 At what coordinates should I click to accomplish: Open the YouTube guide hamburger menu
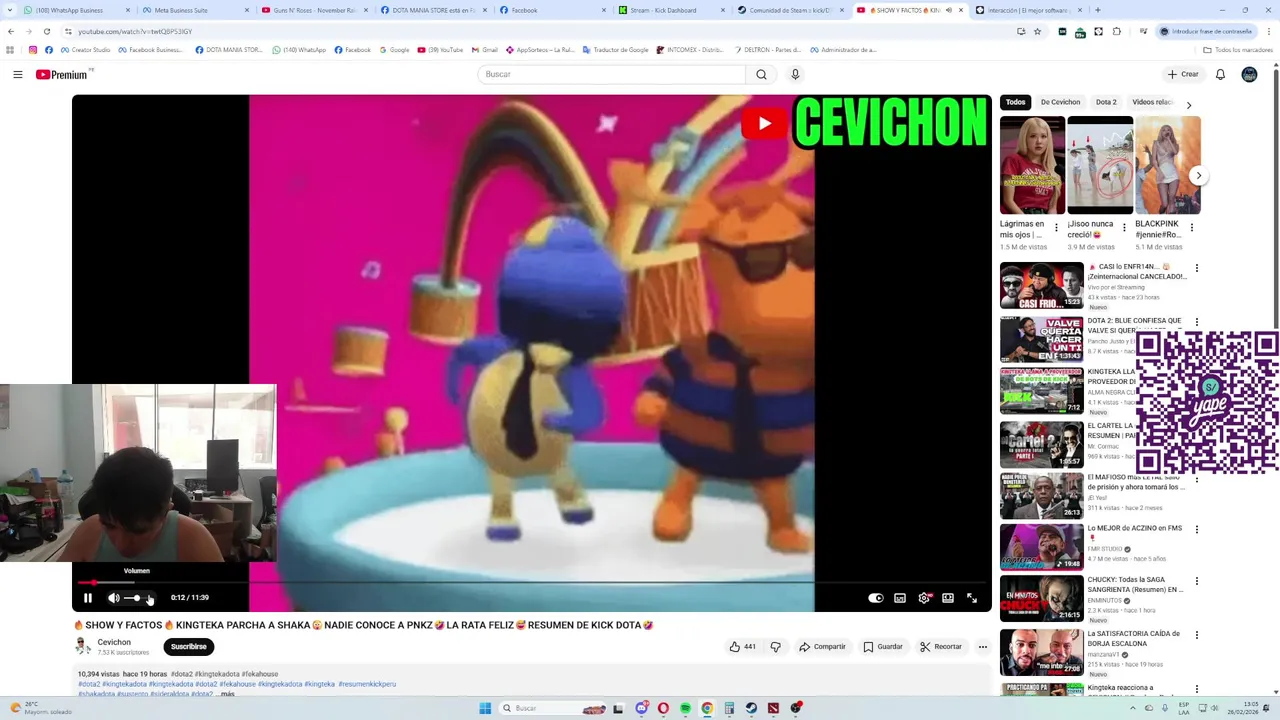(x=17, y=74)
